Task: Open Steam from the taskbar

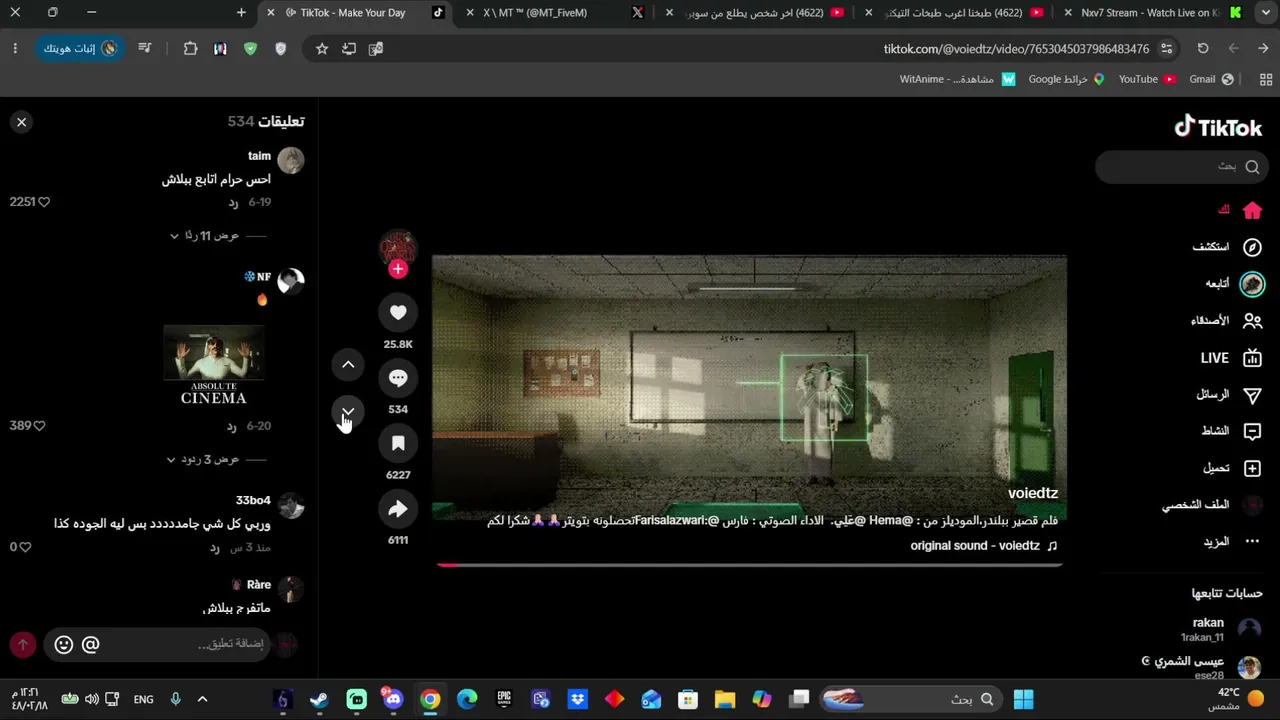Action: point(319,699)
